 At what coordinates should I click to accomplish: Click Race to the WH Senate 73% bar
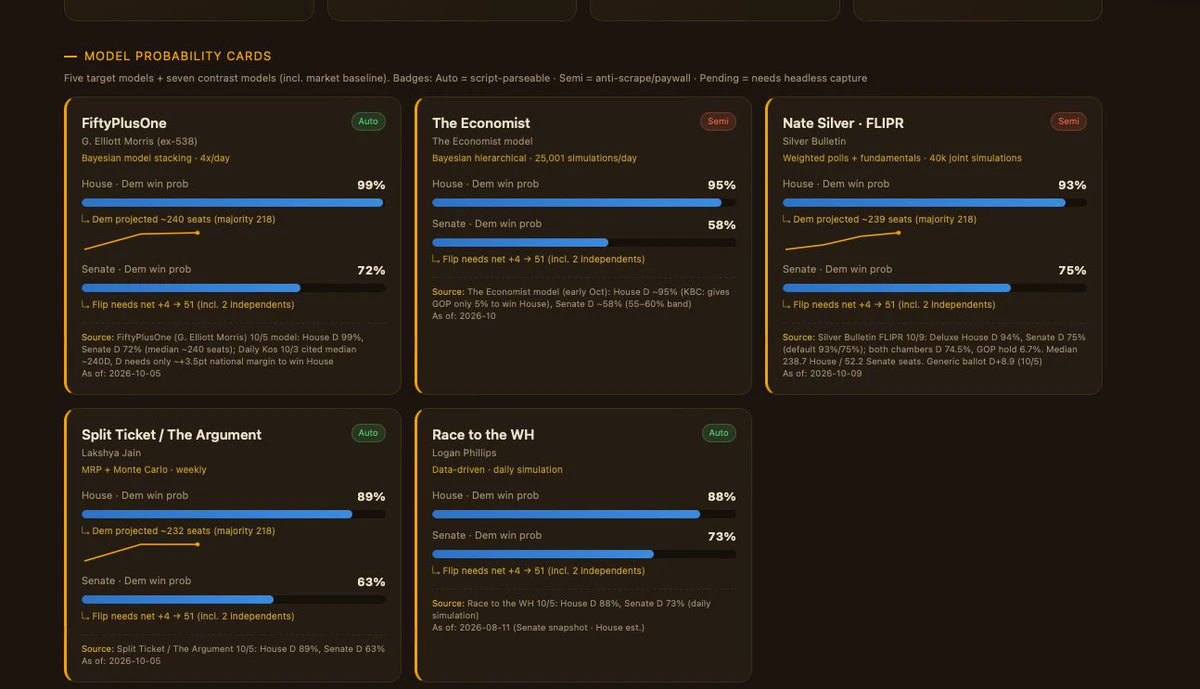(584, 554)
